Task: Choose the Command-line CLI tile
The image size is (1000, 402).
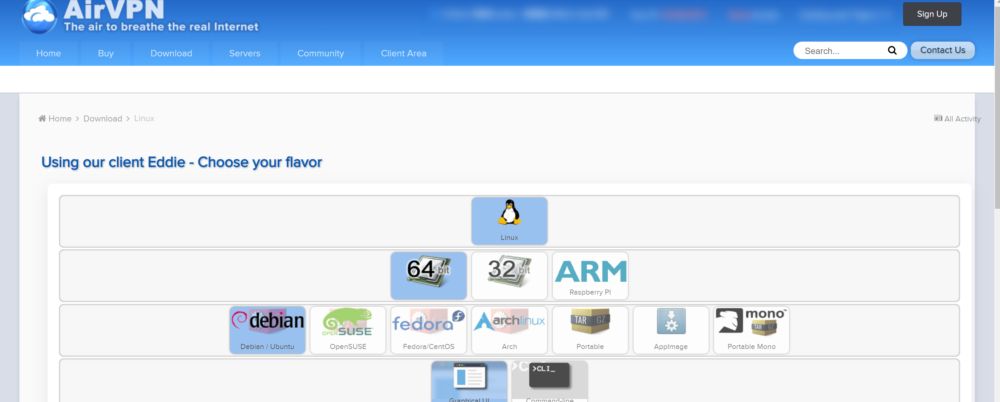Action: tap(549, 382)
